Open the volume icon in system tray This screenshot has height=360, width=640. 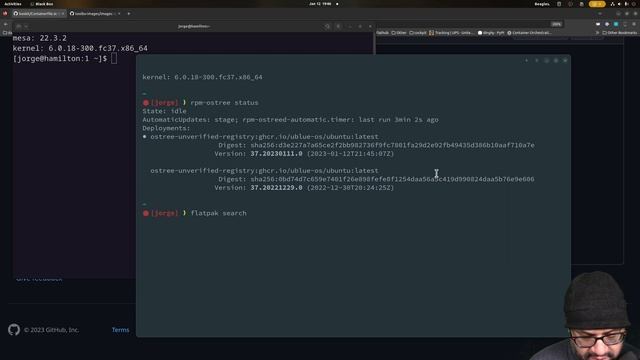[619, 4]
